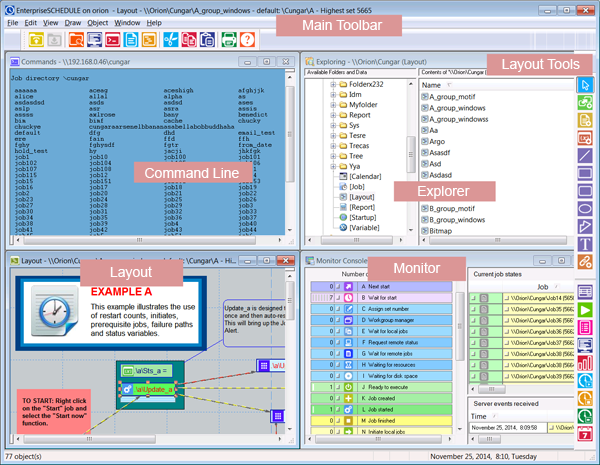
Task: Expand the Report folder node
Action: 333,115
